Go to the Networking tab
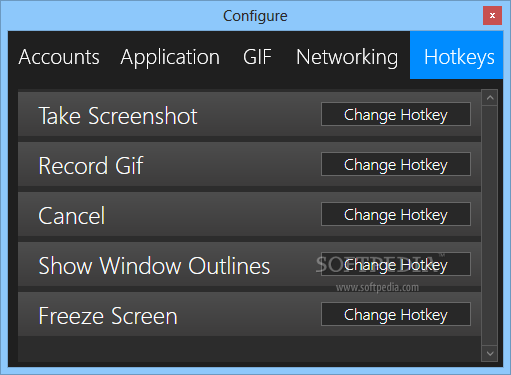 point(347,57)
